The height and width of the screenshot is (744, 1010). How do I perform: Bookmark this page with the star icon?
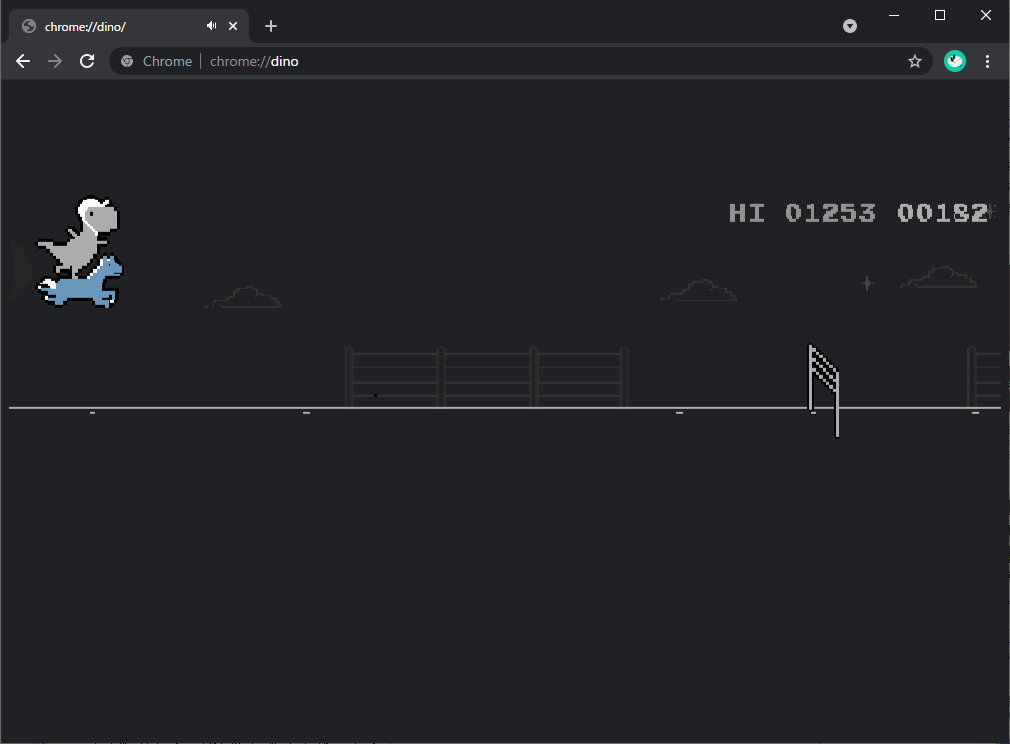click(x=915, y=61)
